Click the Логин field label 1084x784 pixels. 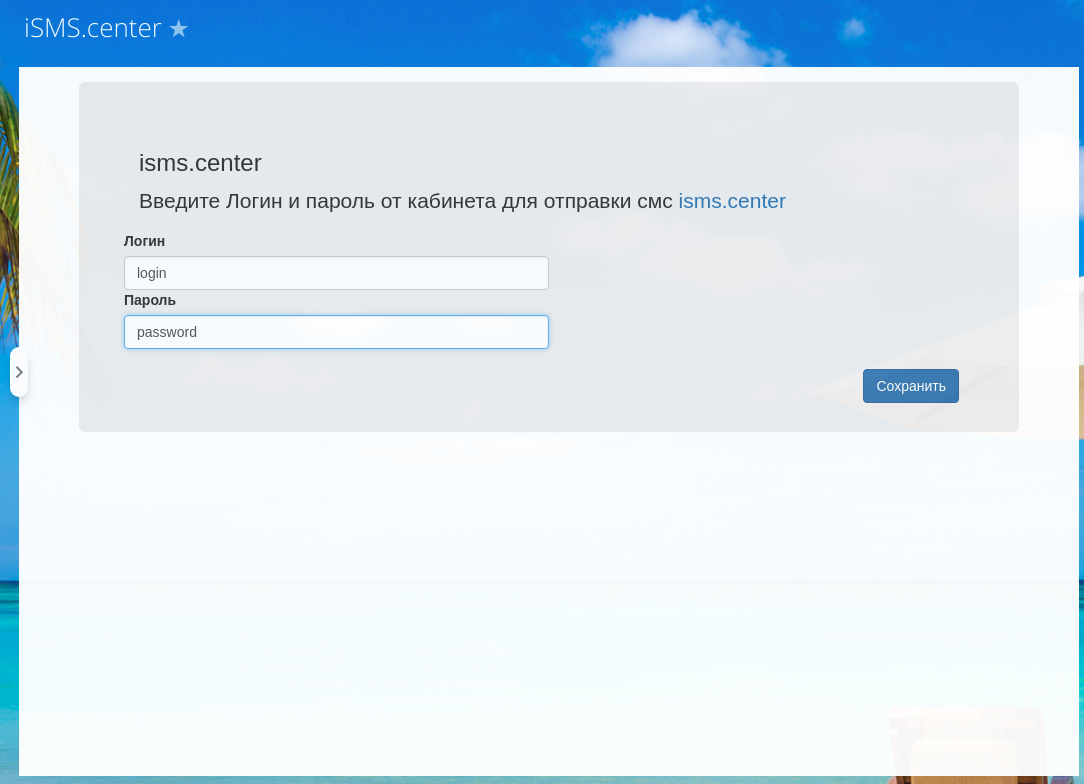(144, 241)
